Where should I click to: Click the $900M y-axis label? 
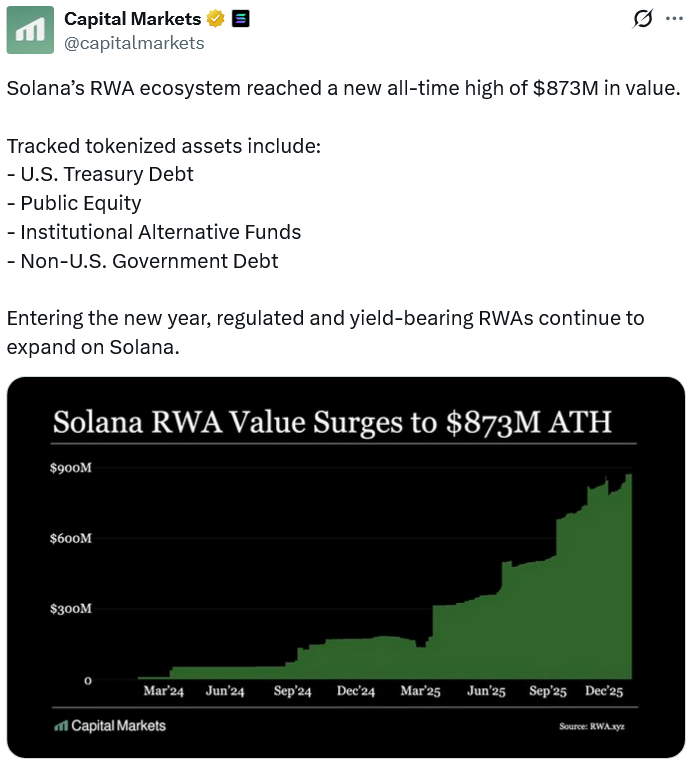pos(71,468)
